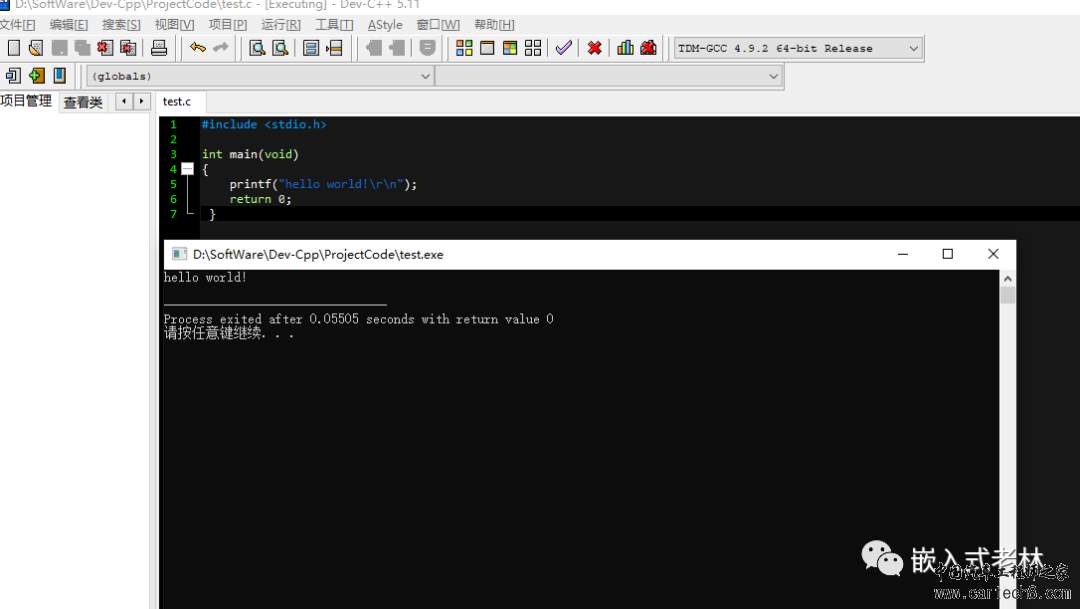1080x609 pixels.
Task: Click the Profile analysis bar chart icon
Action: tap(625, 48)
